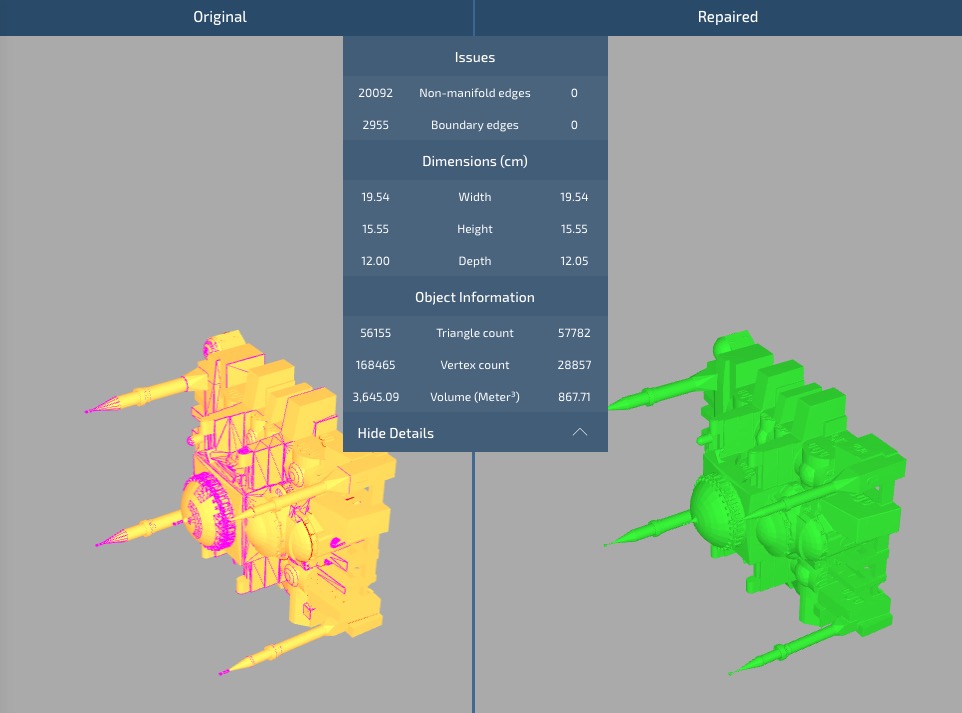This screenshot has width=962, height=713.
Task: Click the repaired Depth value 12.05
Action: coord(574,261)
